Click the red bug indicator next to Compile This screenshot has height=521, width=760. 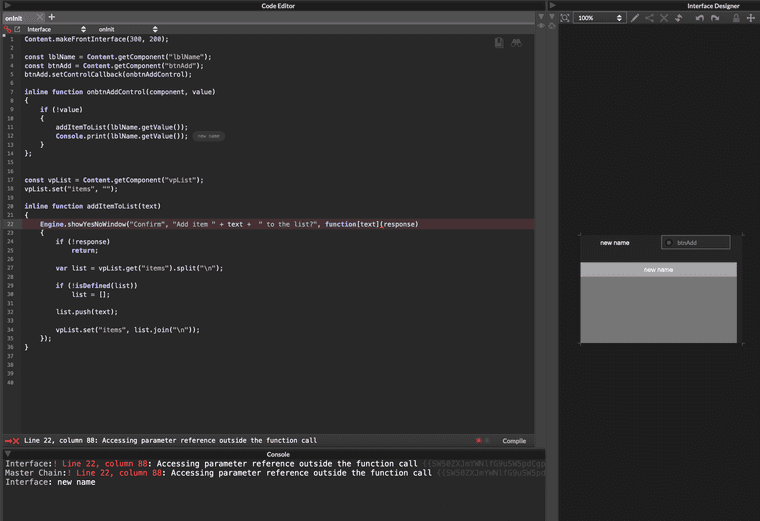point(478,441)
